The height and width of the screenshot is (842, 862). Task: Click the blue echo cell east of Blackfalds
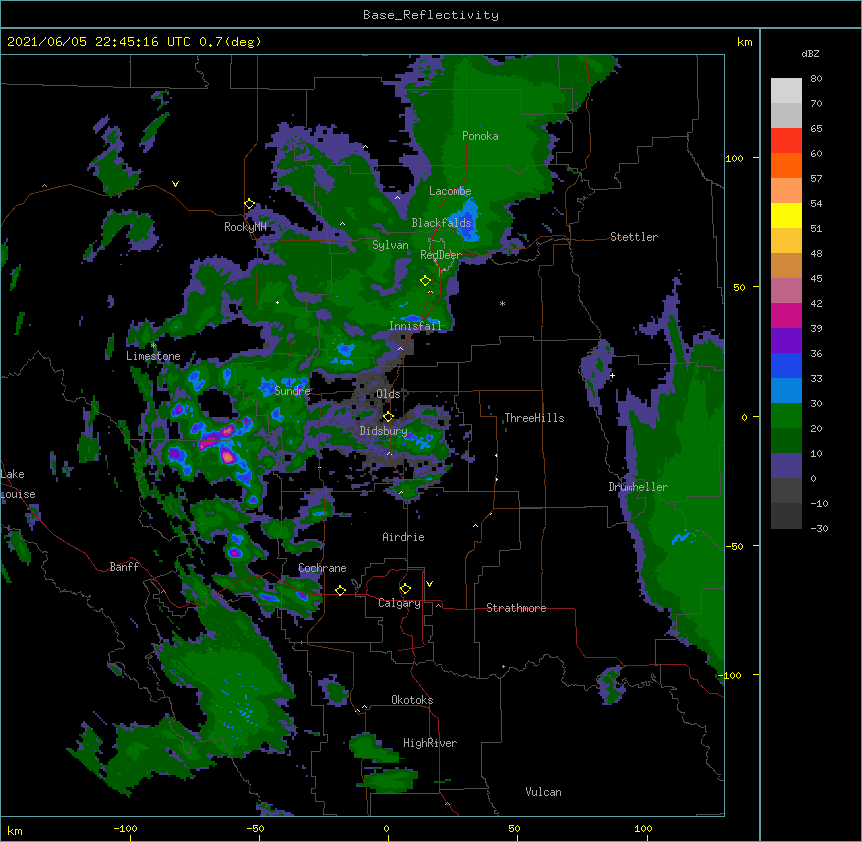click(467, 221)
